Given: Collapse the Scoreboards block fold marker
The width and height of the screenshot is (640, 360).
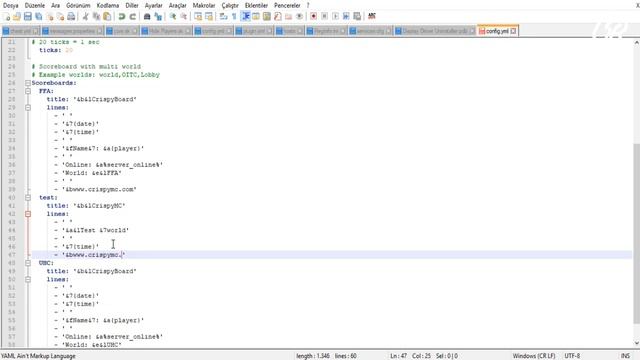Looking at the screenshot, I should coord(28,83).
